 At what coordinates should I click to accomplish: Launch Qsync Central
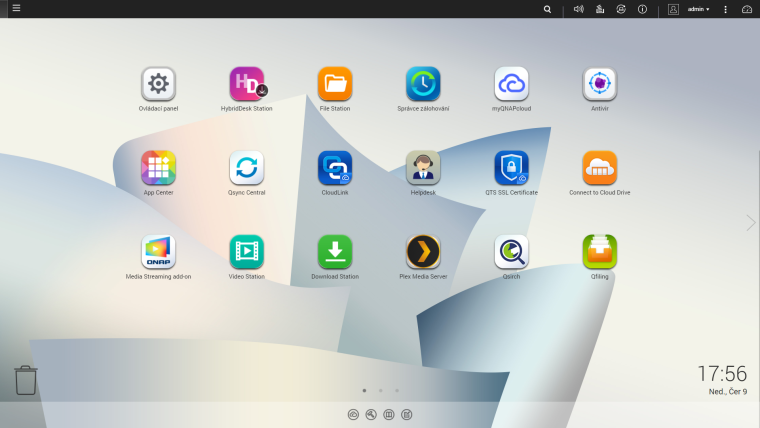pos(247,168)
